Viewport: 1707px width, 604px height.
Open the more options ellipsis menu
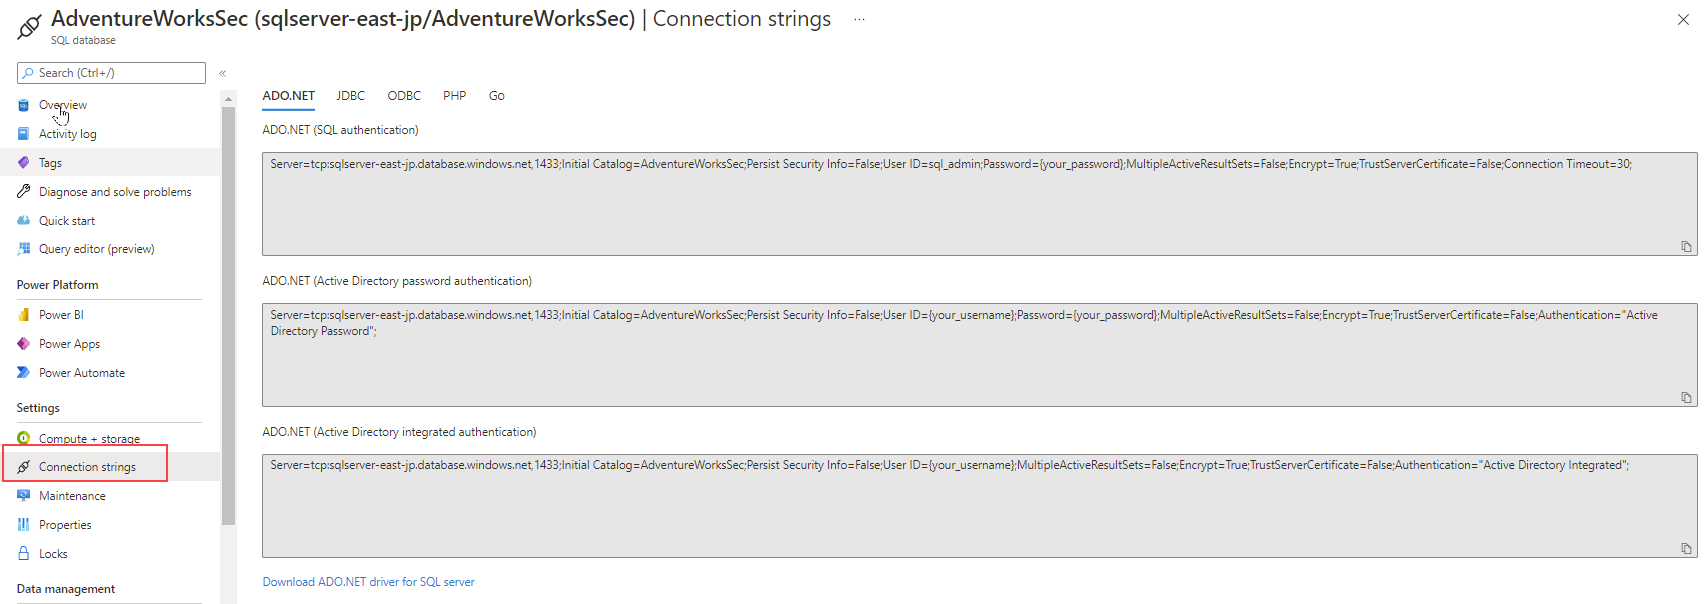coord(859,20)
